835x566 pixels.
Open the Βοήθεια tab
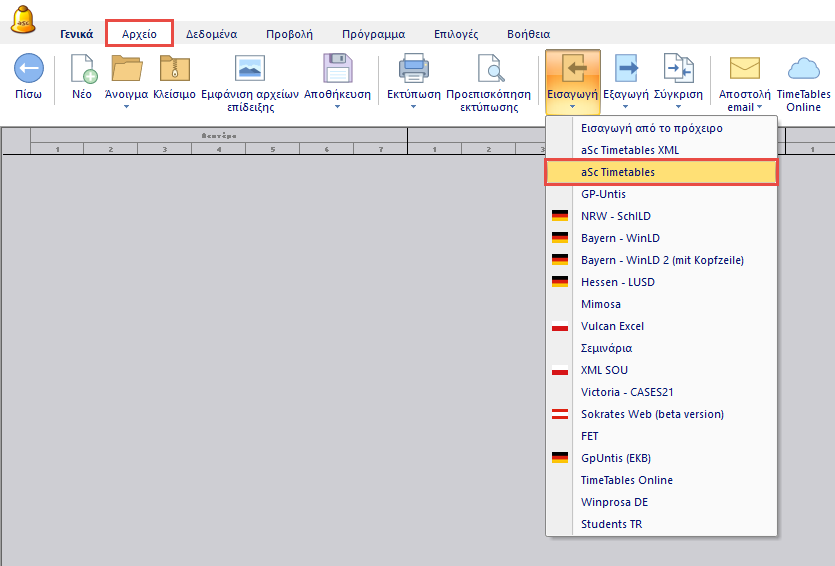(x=528, y=34)
